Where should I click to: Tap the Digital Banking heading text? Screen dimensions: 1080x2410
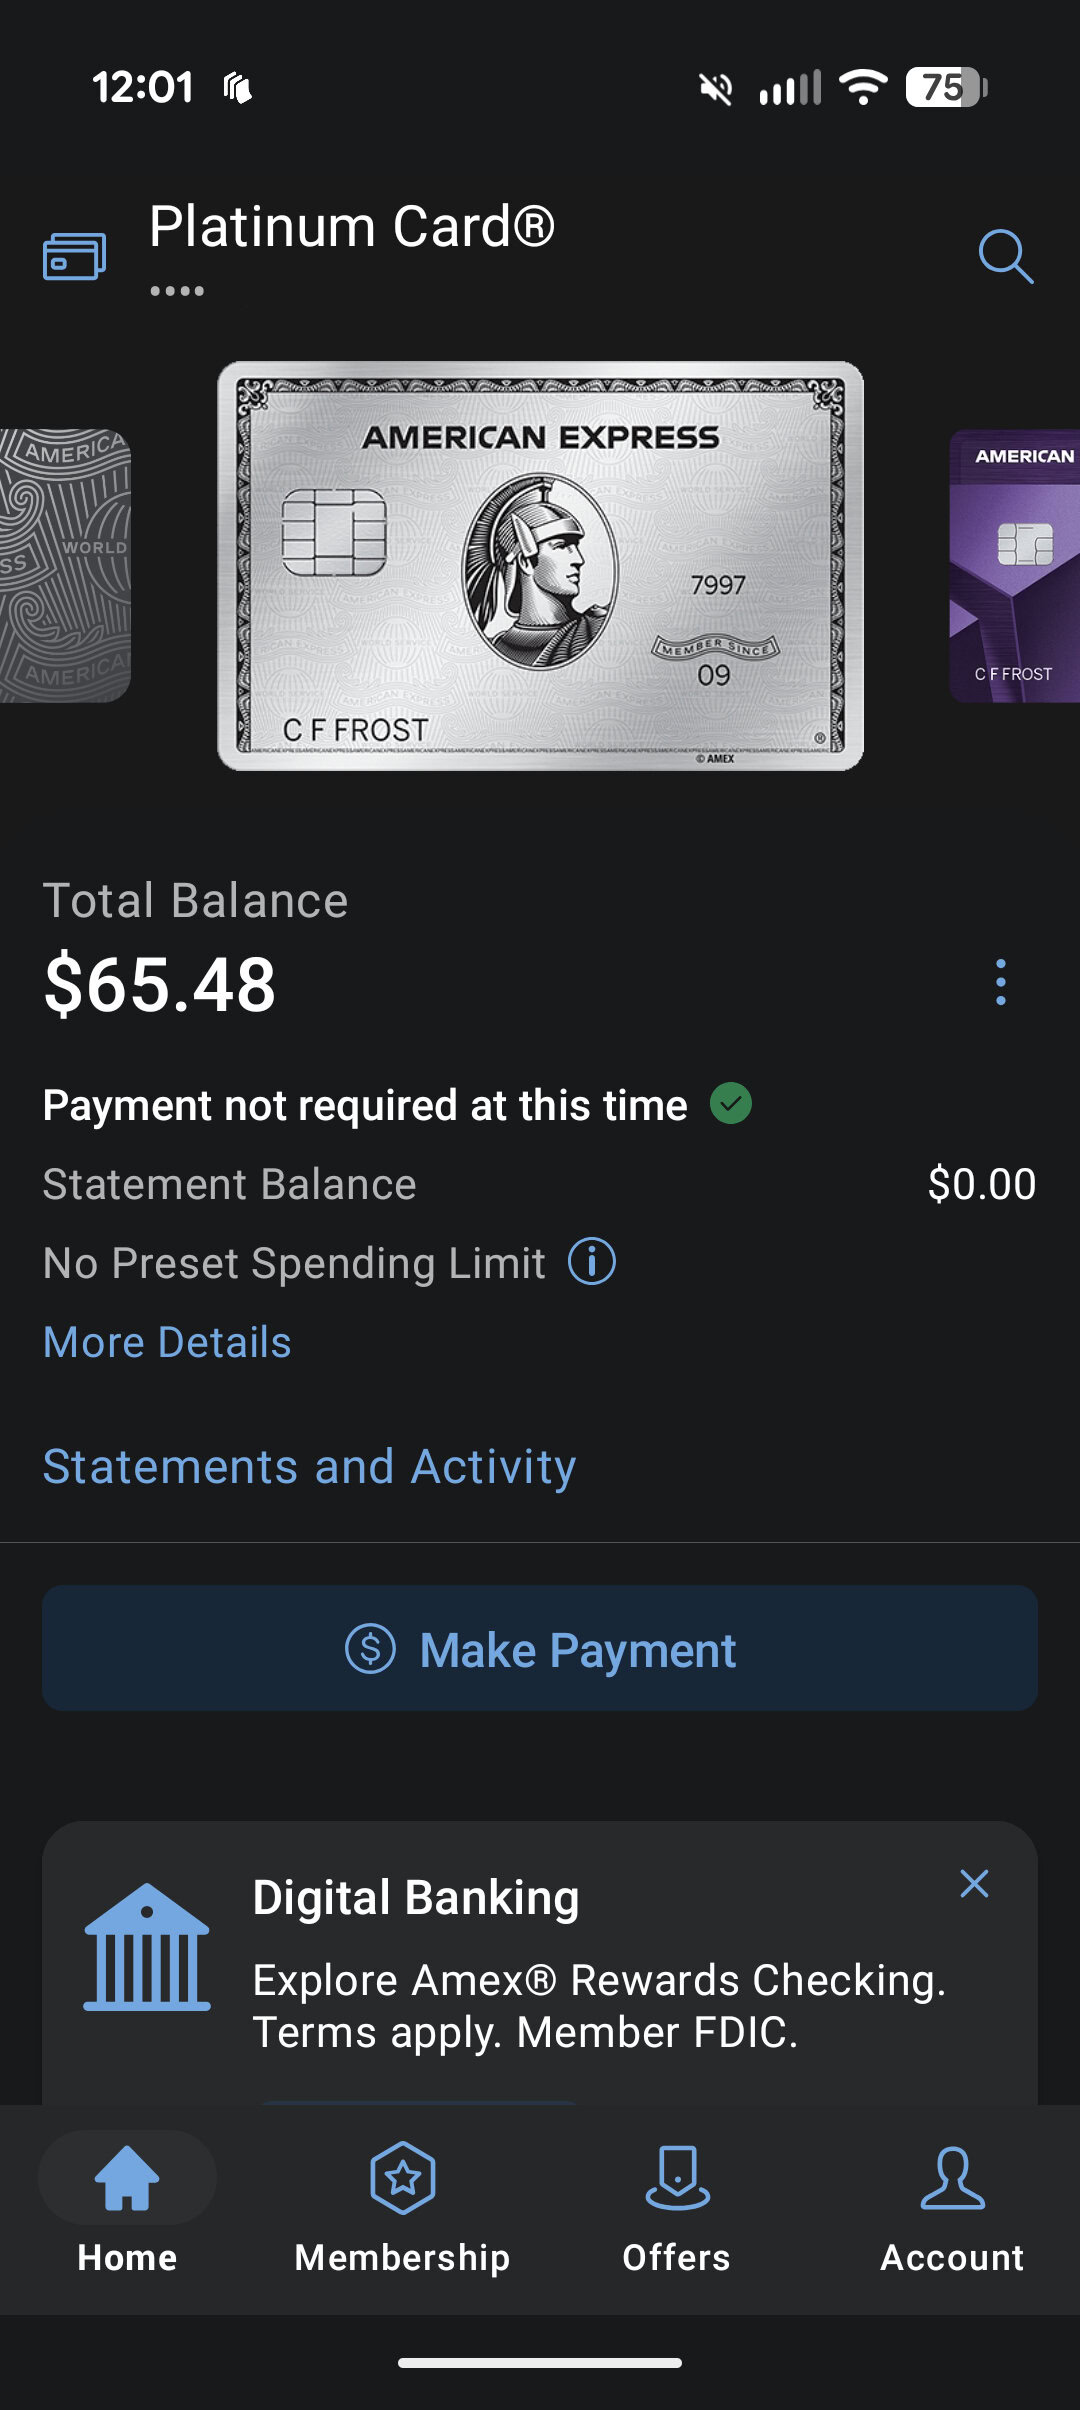[x=416, y=1898]
